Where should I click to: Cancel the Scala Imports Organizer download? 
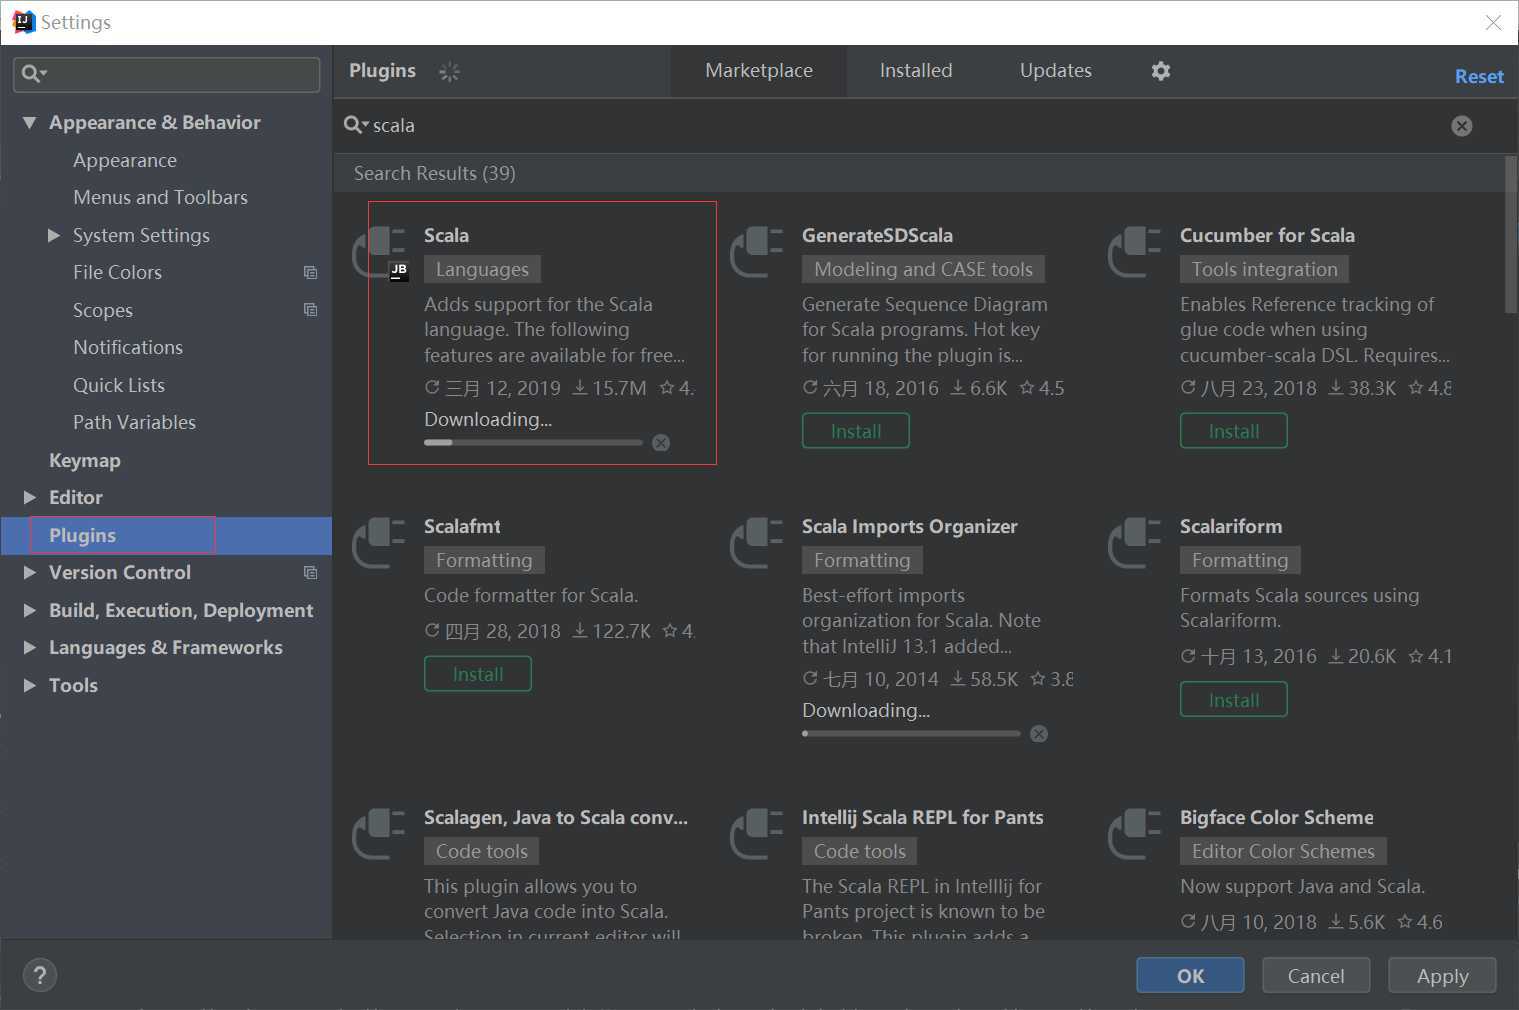(x=1039, y=734)
